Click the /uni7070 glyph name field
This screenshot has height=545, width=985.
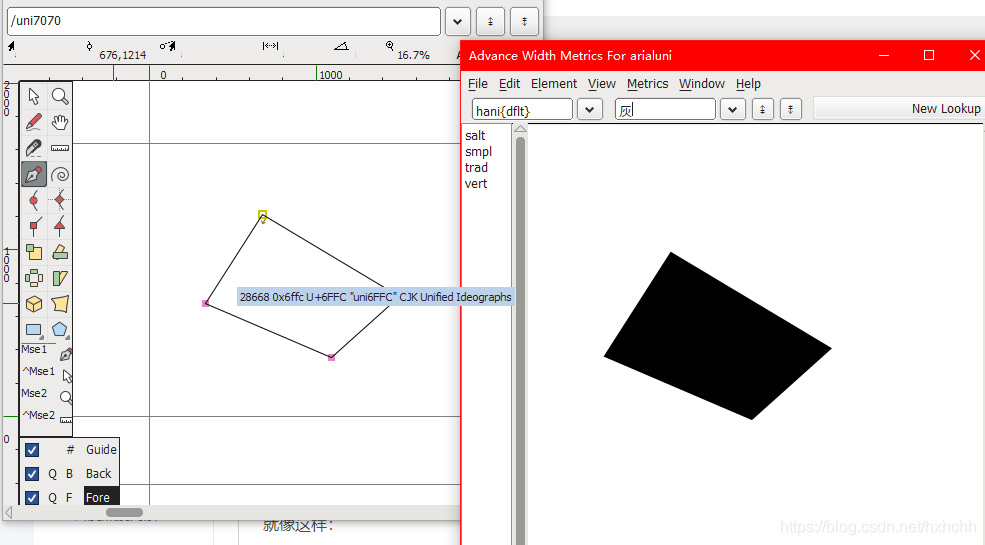(224, 21)
